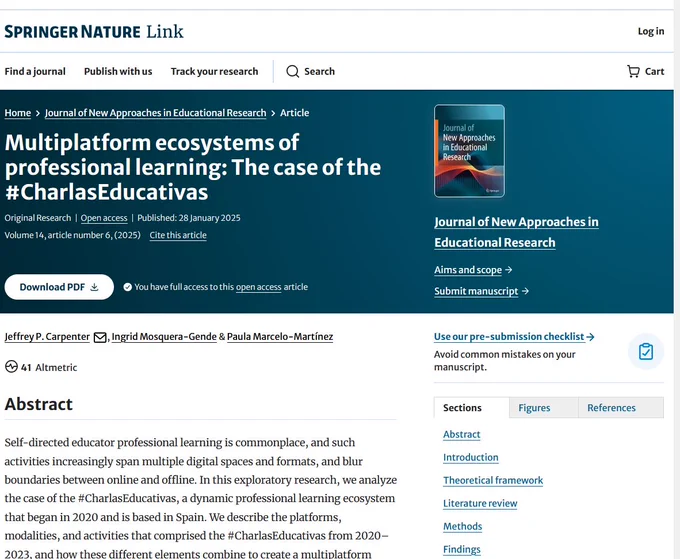This screenshot has width=680, height=559.
Task: Click the article title heading
Action: [x=193, y=167]
